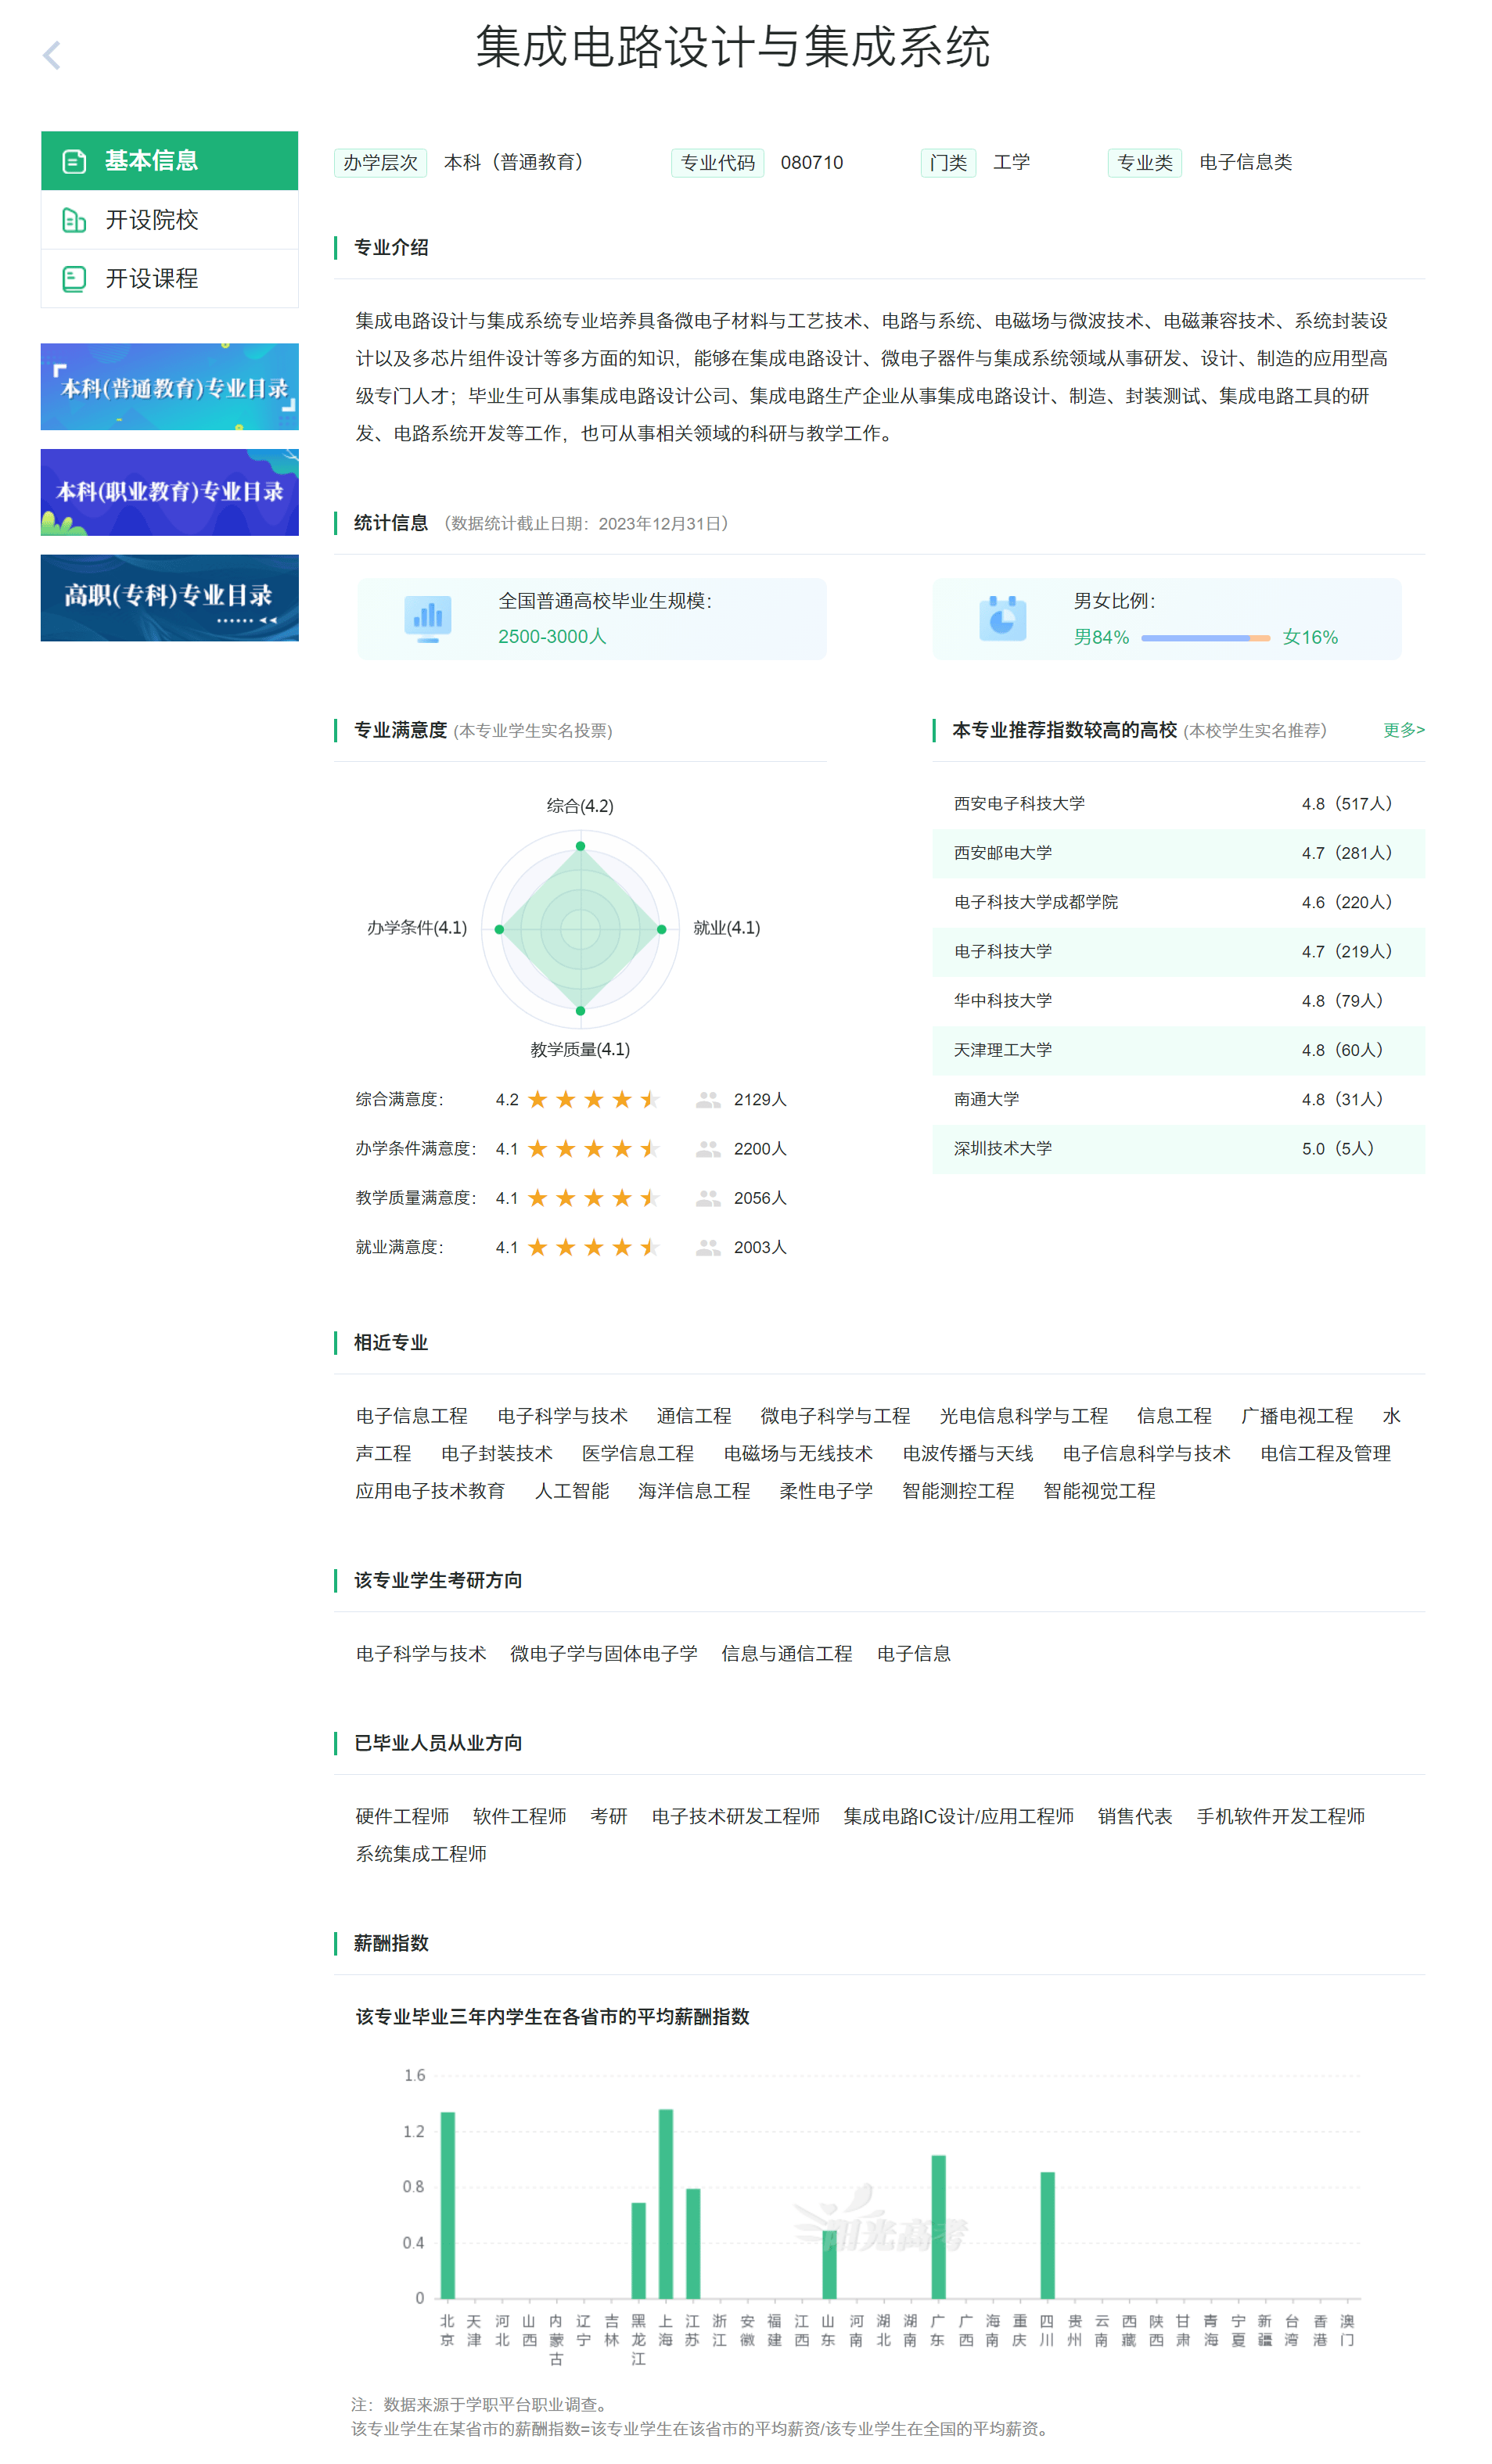Click the 四川 salary bar
The width and height of the screenshot is (1492, 2464).
[1047, 2235]
